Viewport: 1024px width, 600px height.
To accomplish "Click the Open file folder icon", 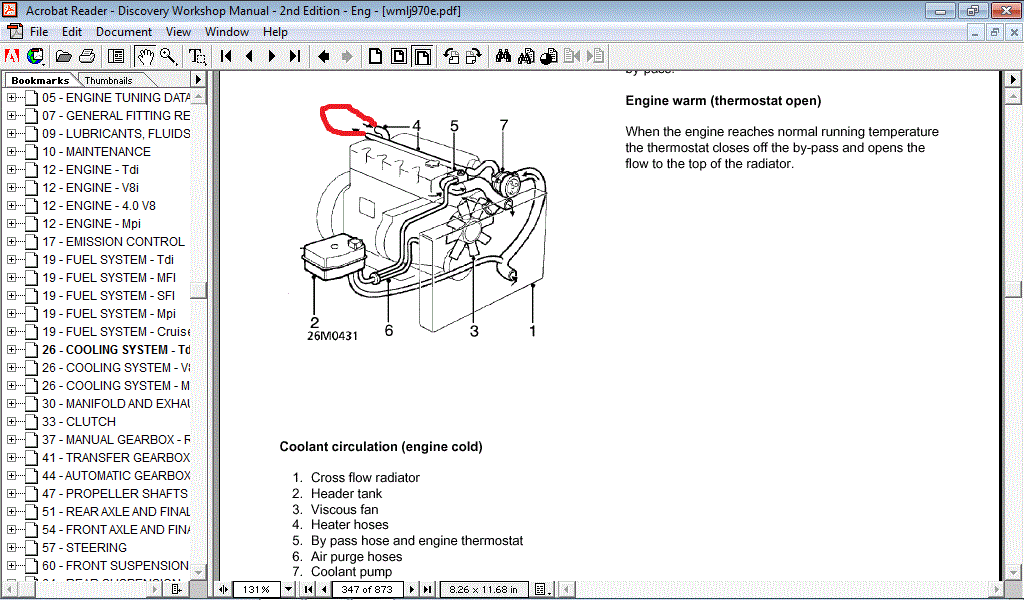I will [x=64, y=56].
